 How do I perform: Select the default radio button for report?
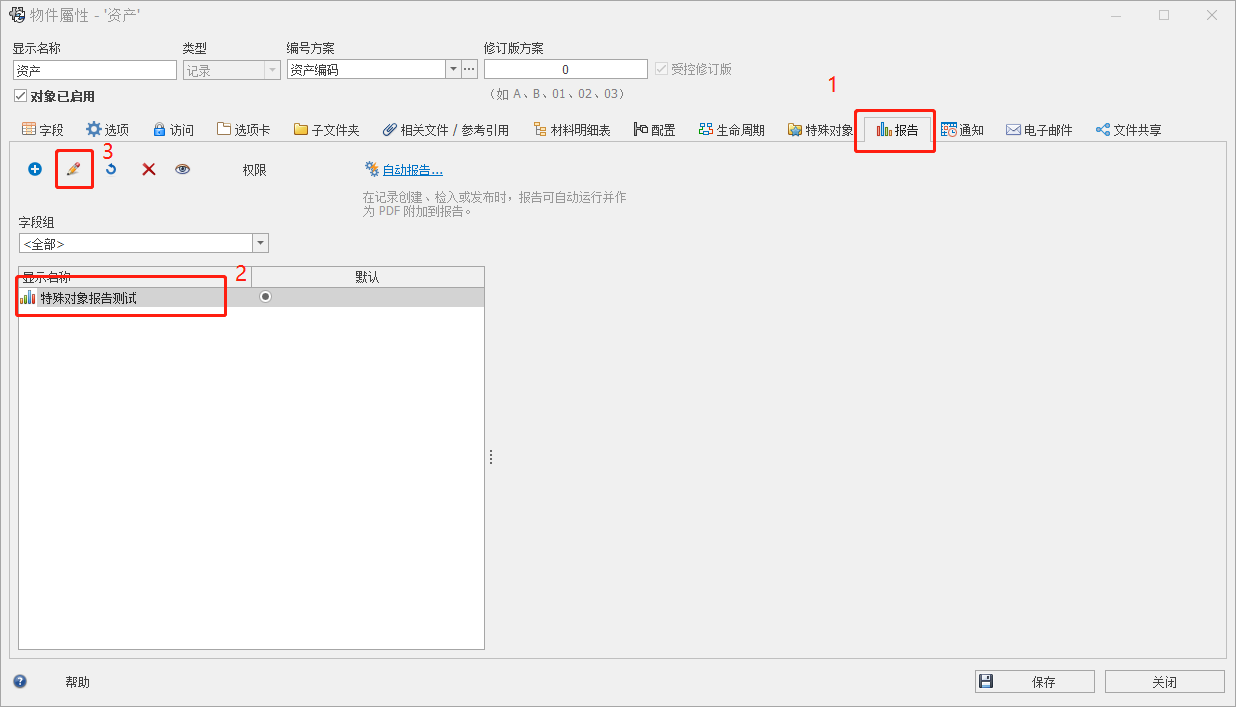265,297
